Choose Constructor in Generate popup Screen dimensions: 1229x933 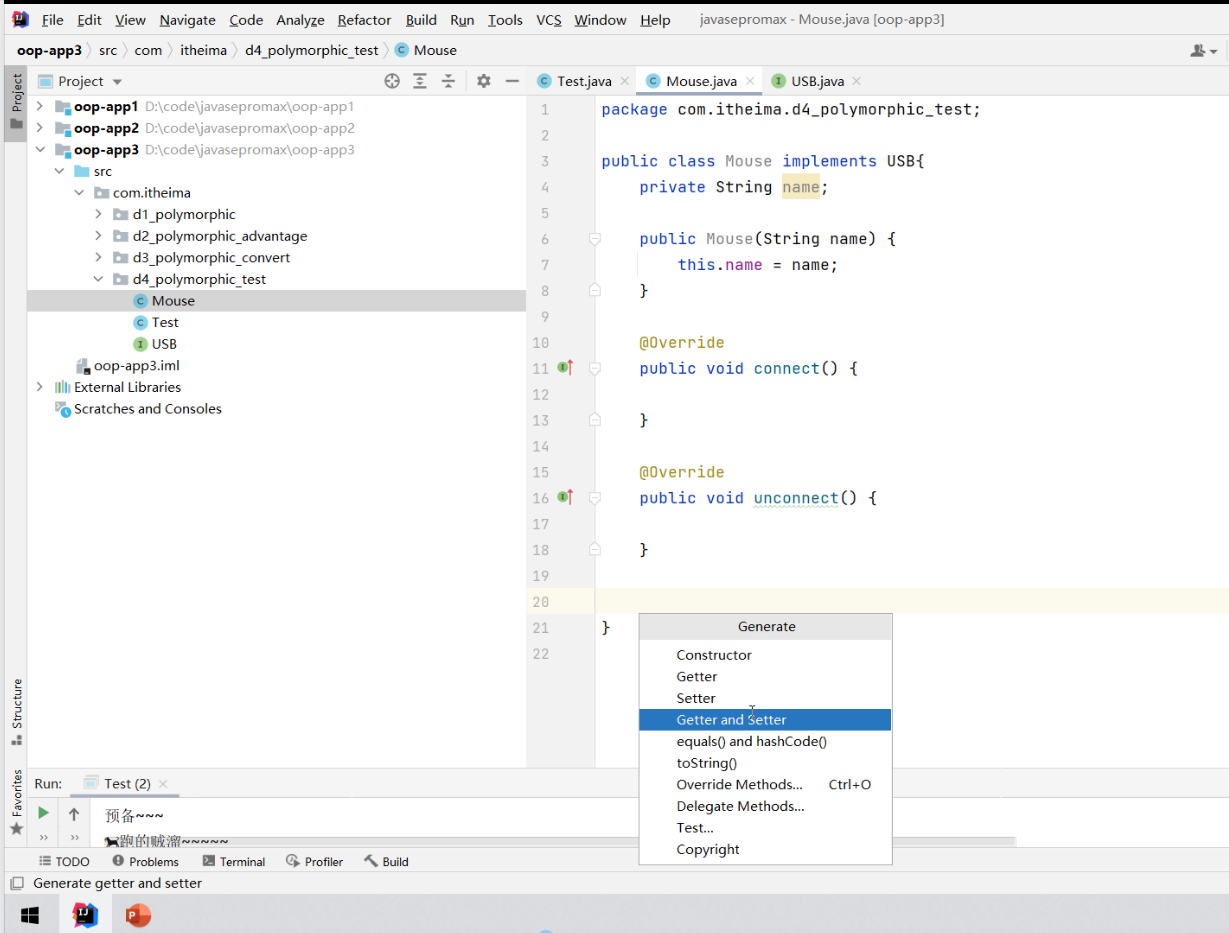click(x=765, y=655)
